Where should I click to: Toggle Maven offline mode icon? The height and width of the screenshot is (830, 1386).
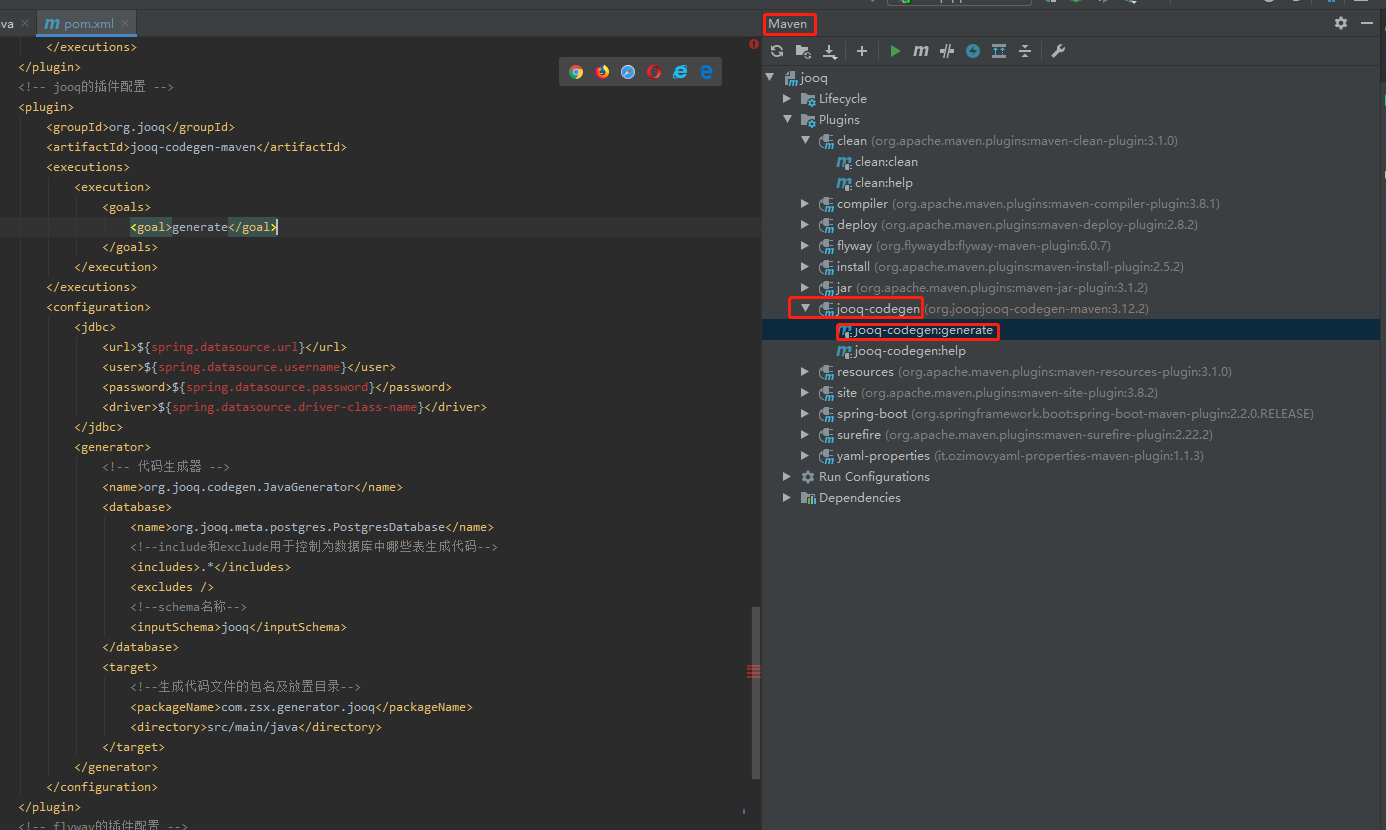point(973,51)
